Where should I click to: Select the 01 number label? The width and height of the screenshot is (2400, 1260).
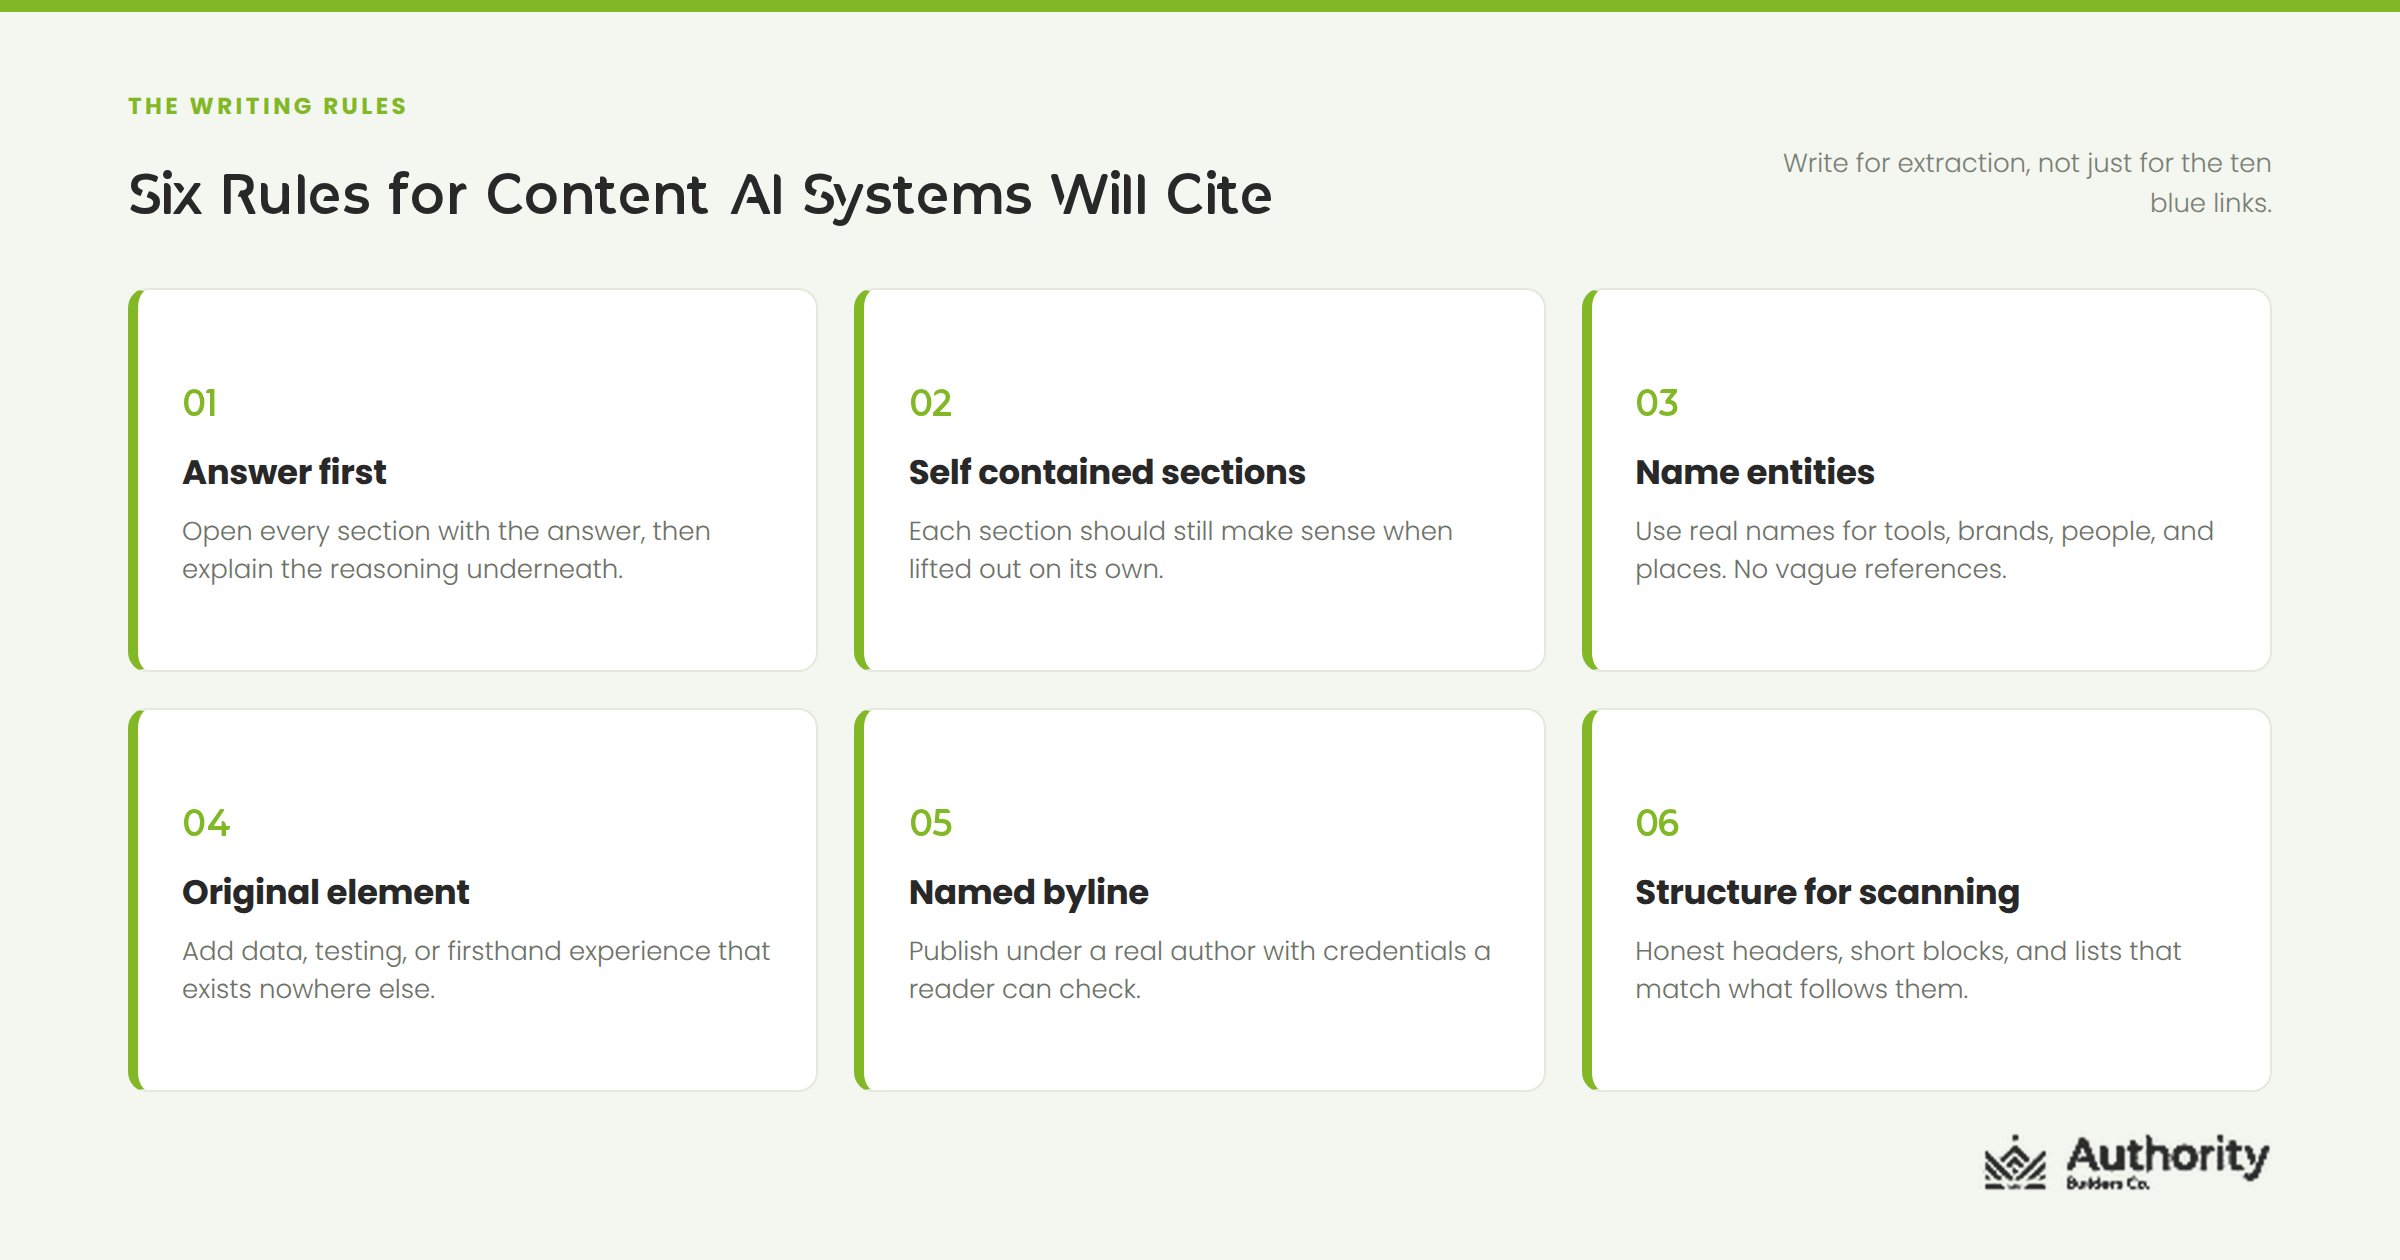200,403
